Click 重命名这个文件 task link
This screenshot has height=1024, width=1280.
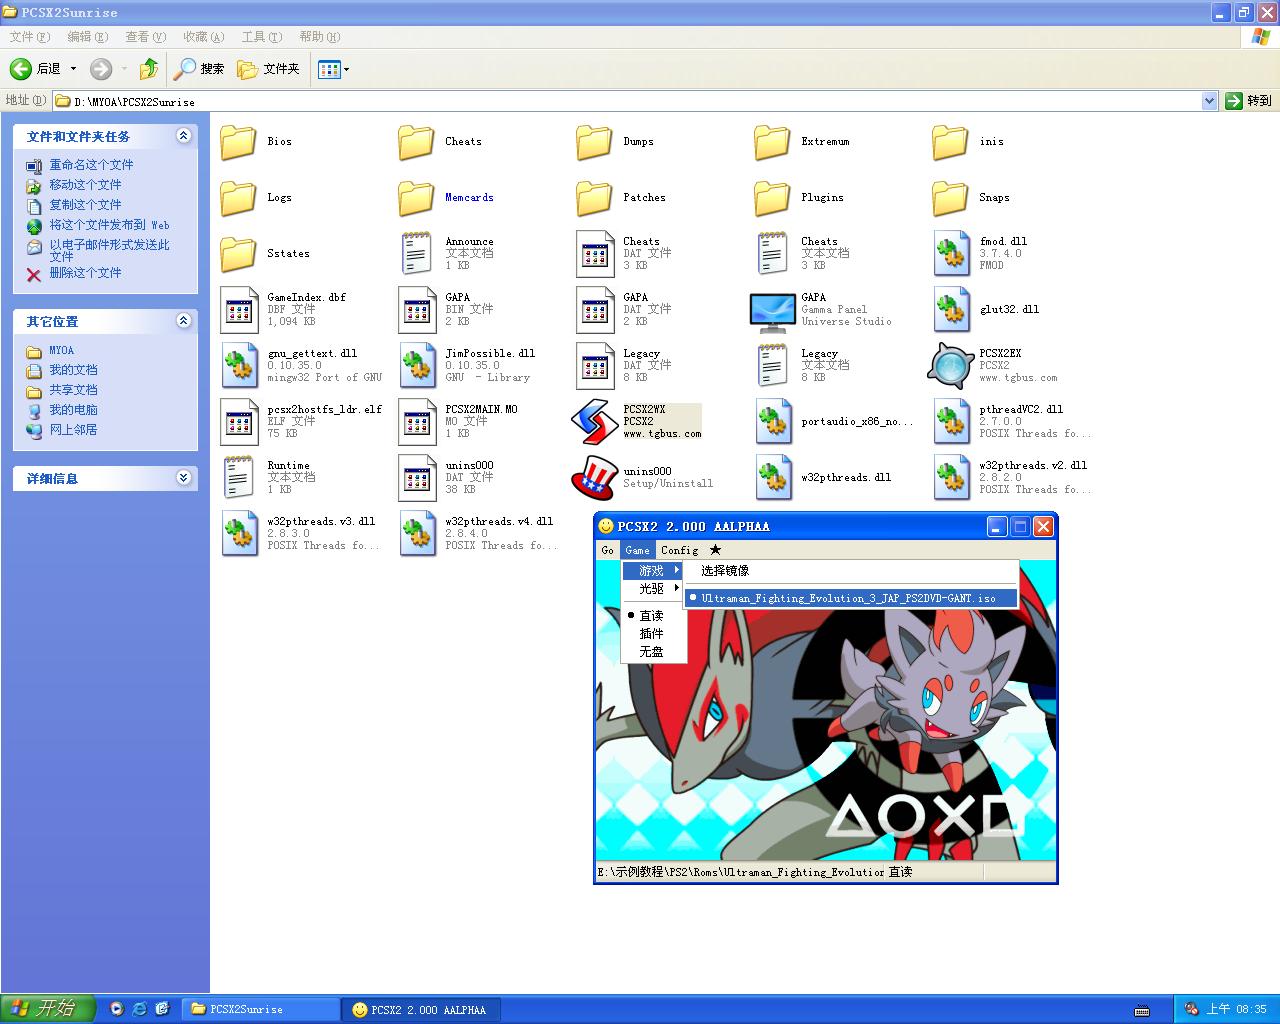click(x=91, y=165)
